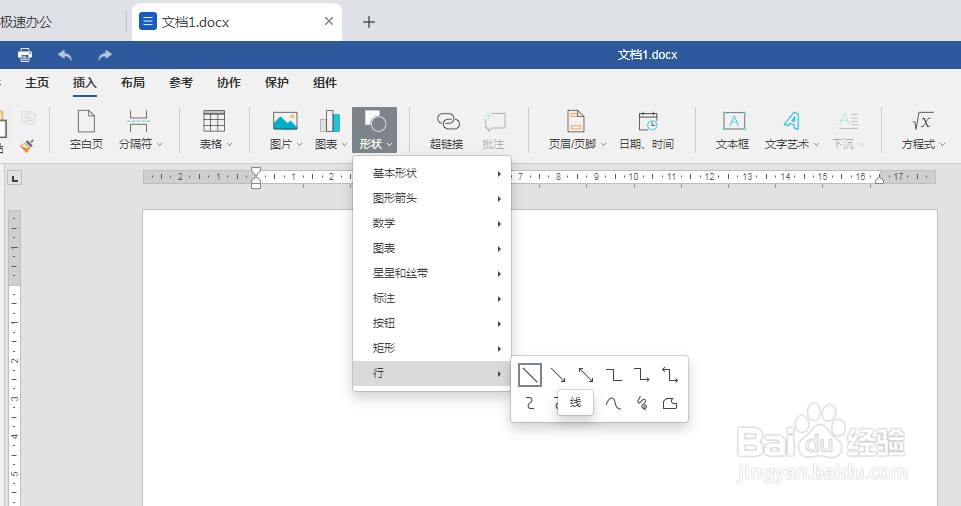Image resolution: width=961 pixels, height=506 pixels.
Task: Switch to the 保护 ribbon tab
Action: 276,83
